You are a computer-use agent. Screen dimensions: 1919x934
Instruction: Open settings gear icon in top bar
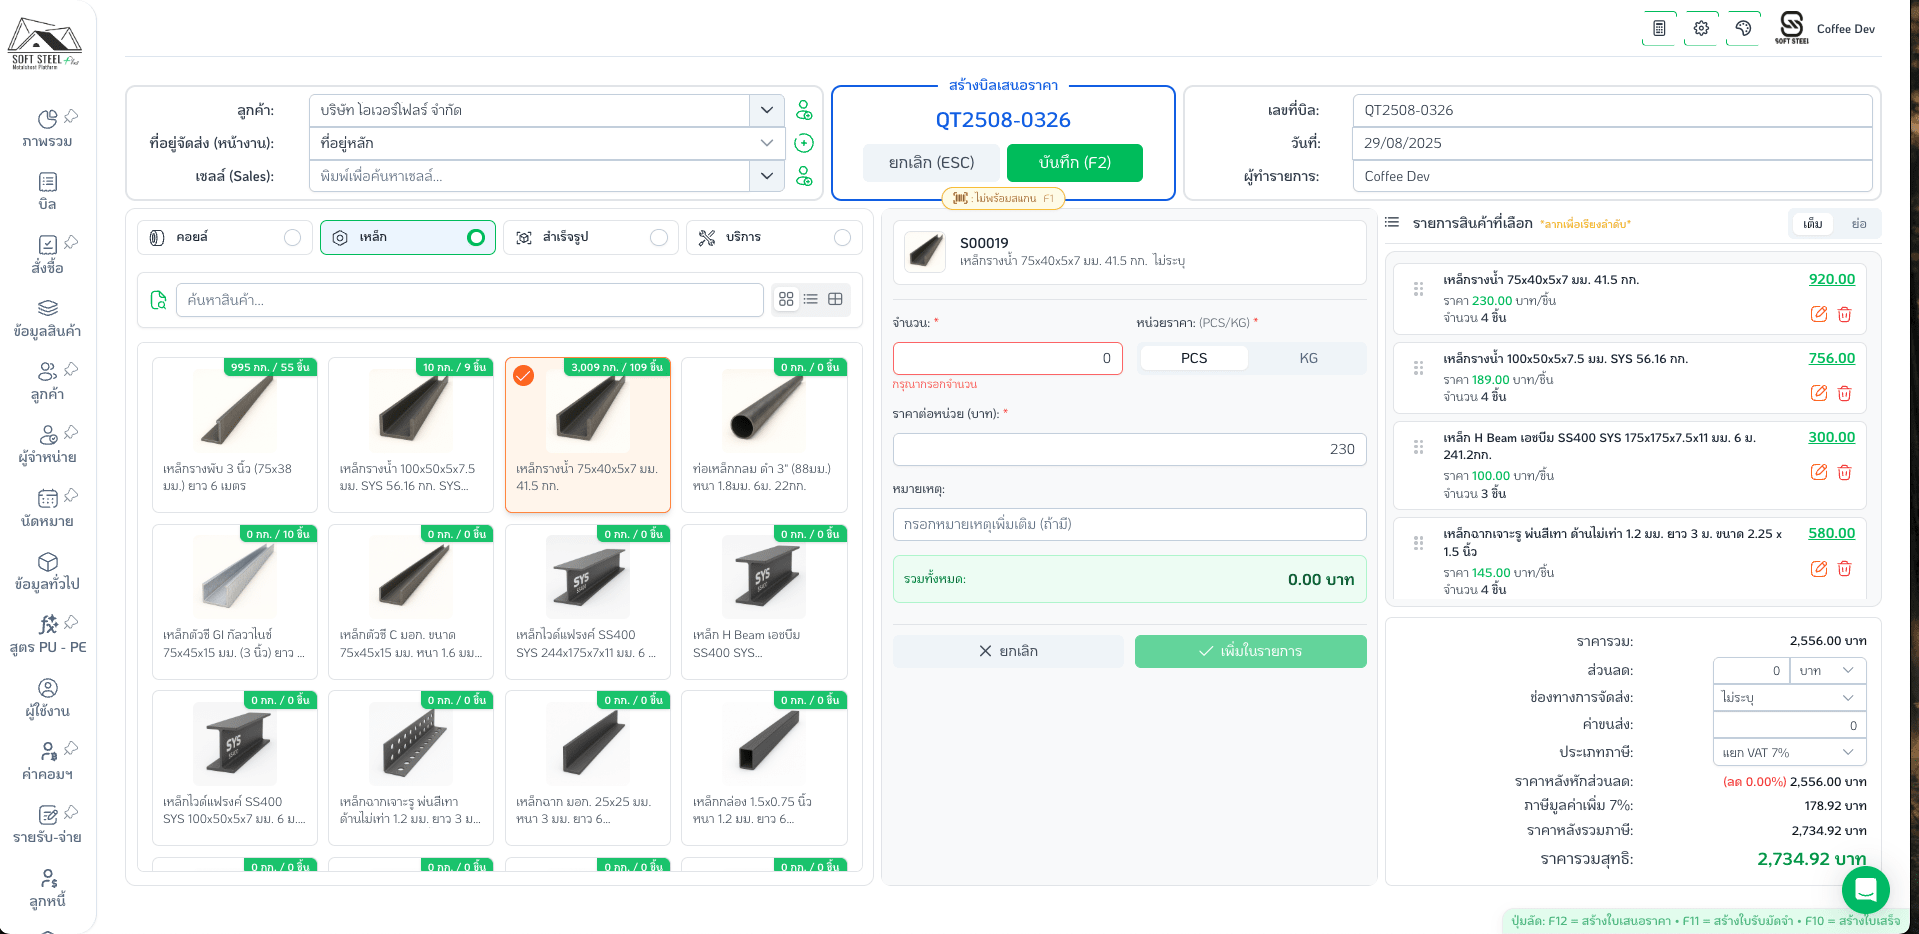[1701, 28]
